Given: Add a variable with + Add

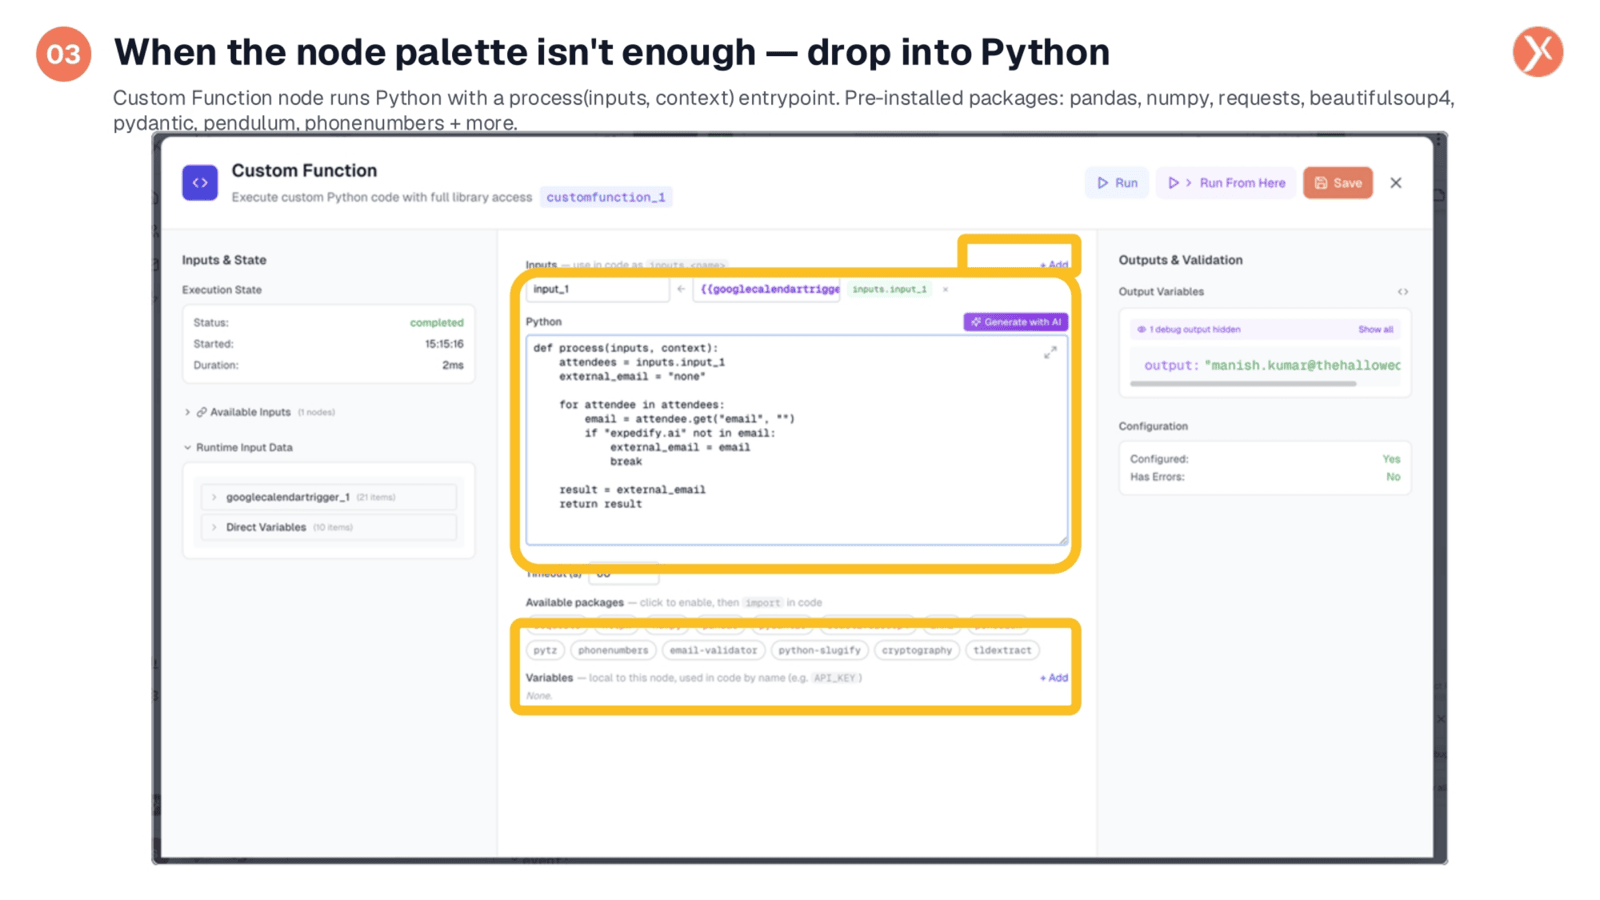Looking at the screenshot, I should pyautogui.click(x=1054, y=678).
